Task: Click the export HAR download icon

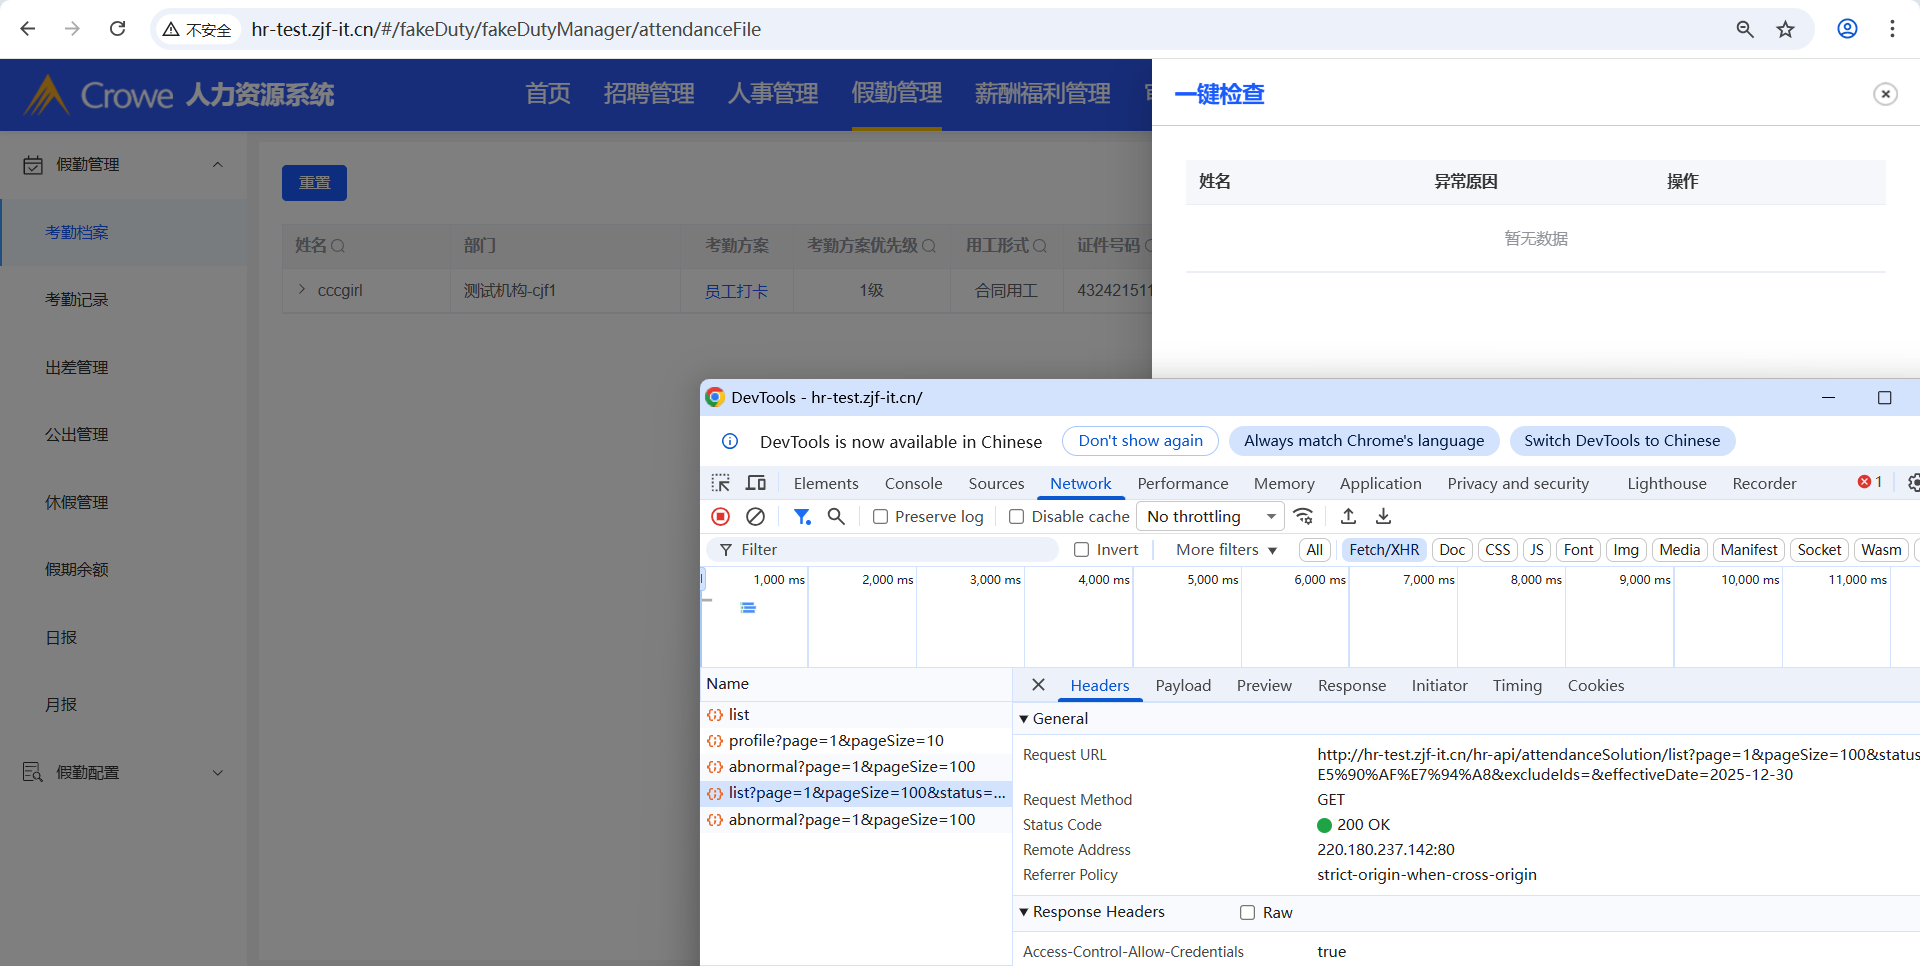Action: [x=1383, y=516]
